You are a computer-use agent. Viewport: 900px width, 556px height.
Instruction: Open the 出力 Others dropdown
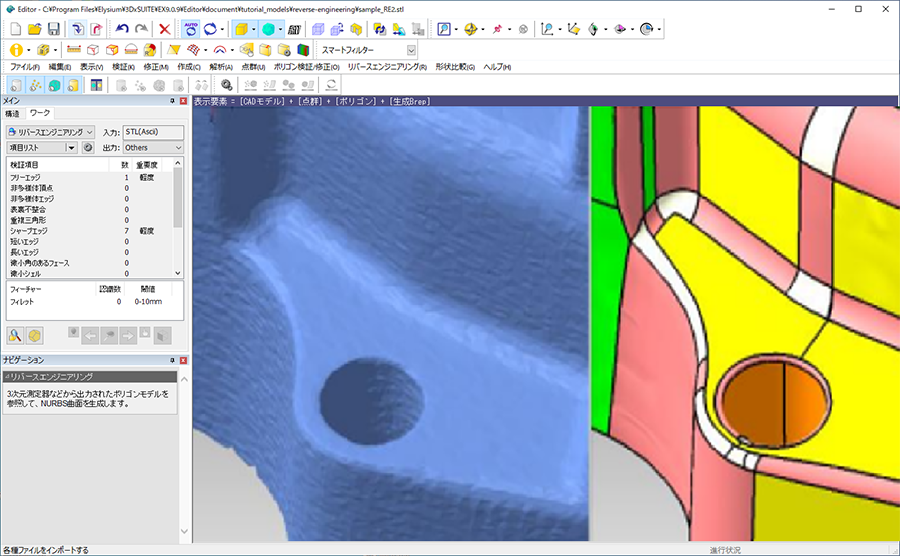point(153,147)
